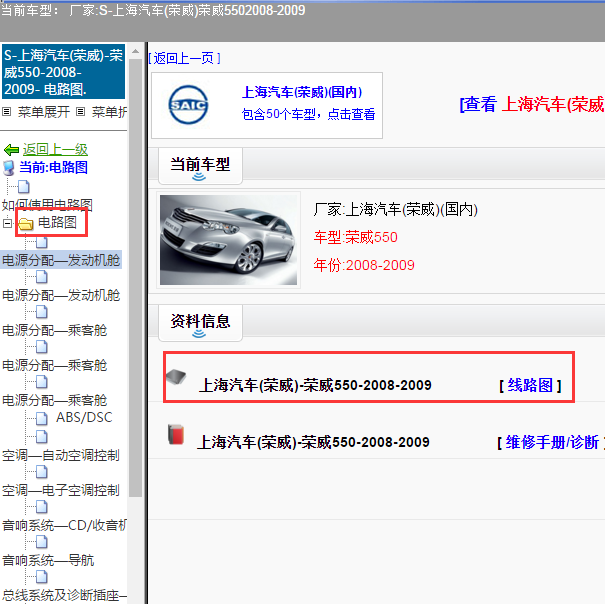Select 总线系统及诊断插座 tree item
The image size is (605, 604).
point(64,595)
